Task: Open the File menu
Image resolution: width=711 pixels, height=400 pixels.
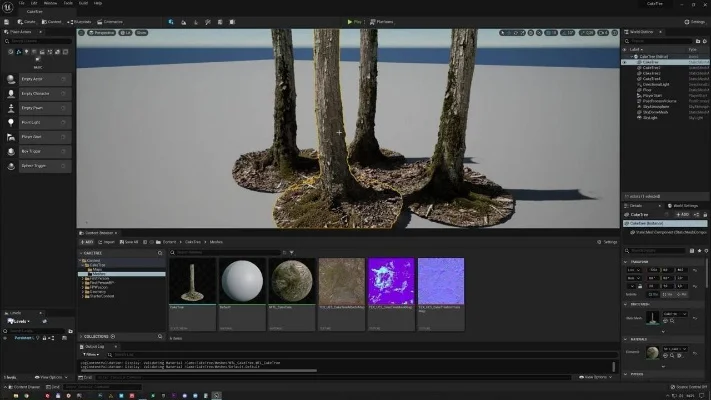Action: click(x=21, y=3)
